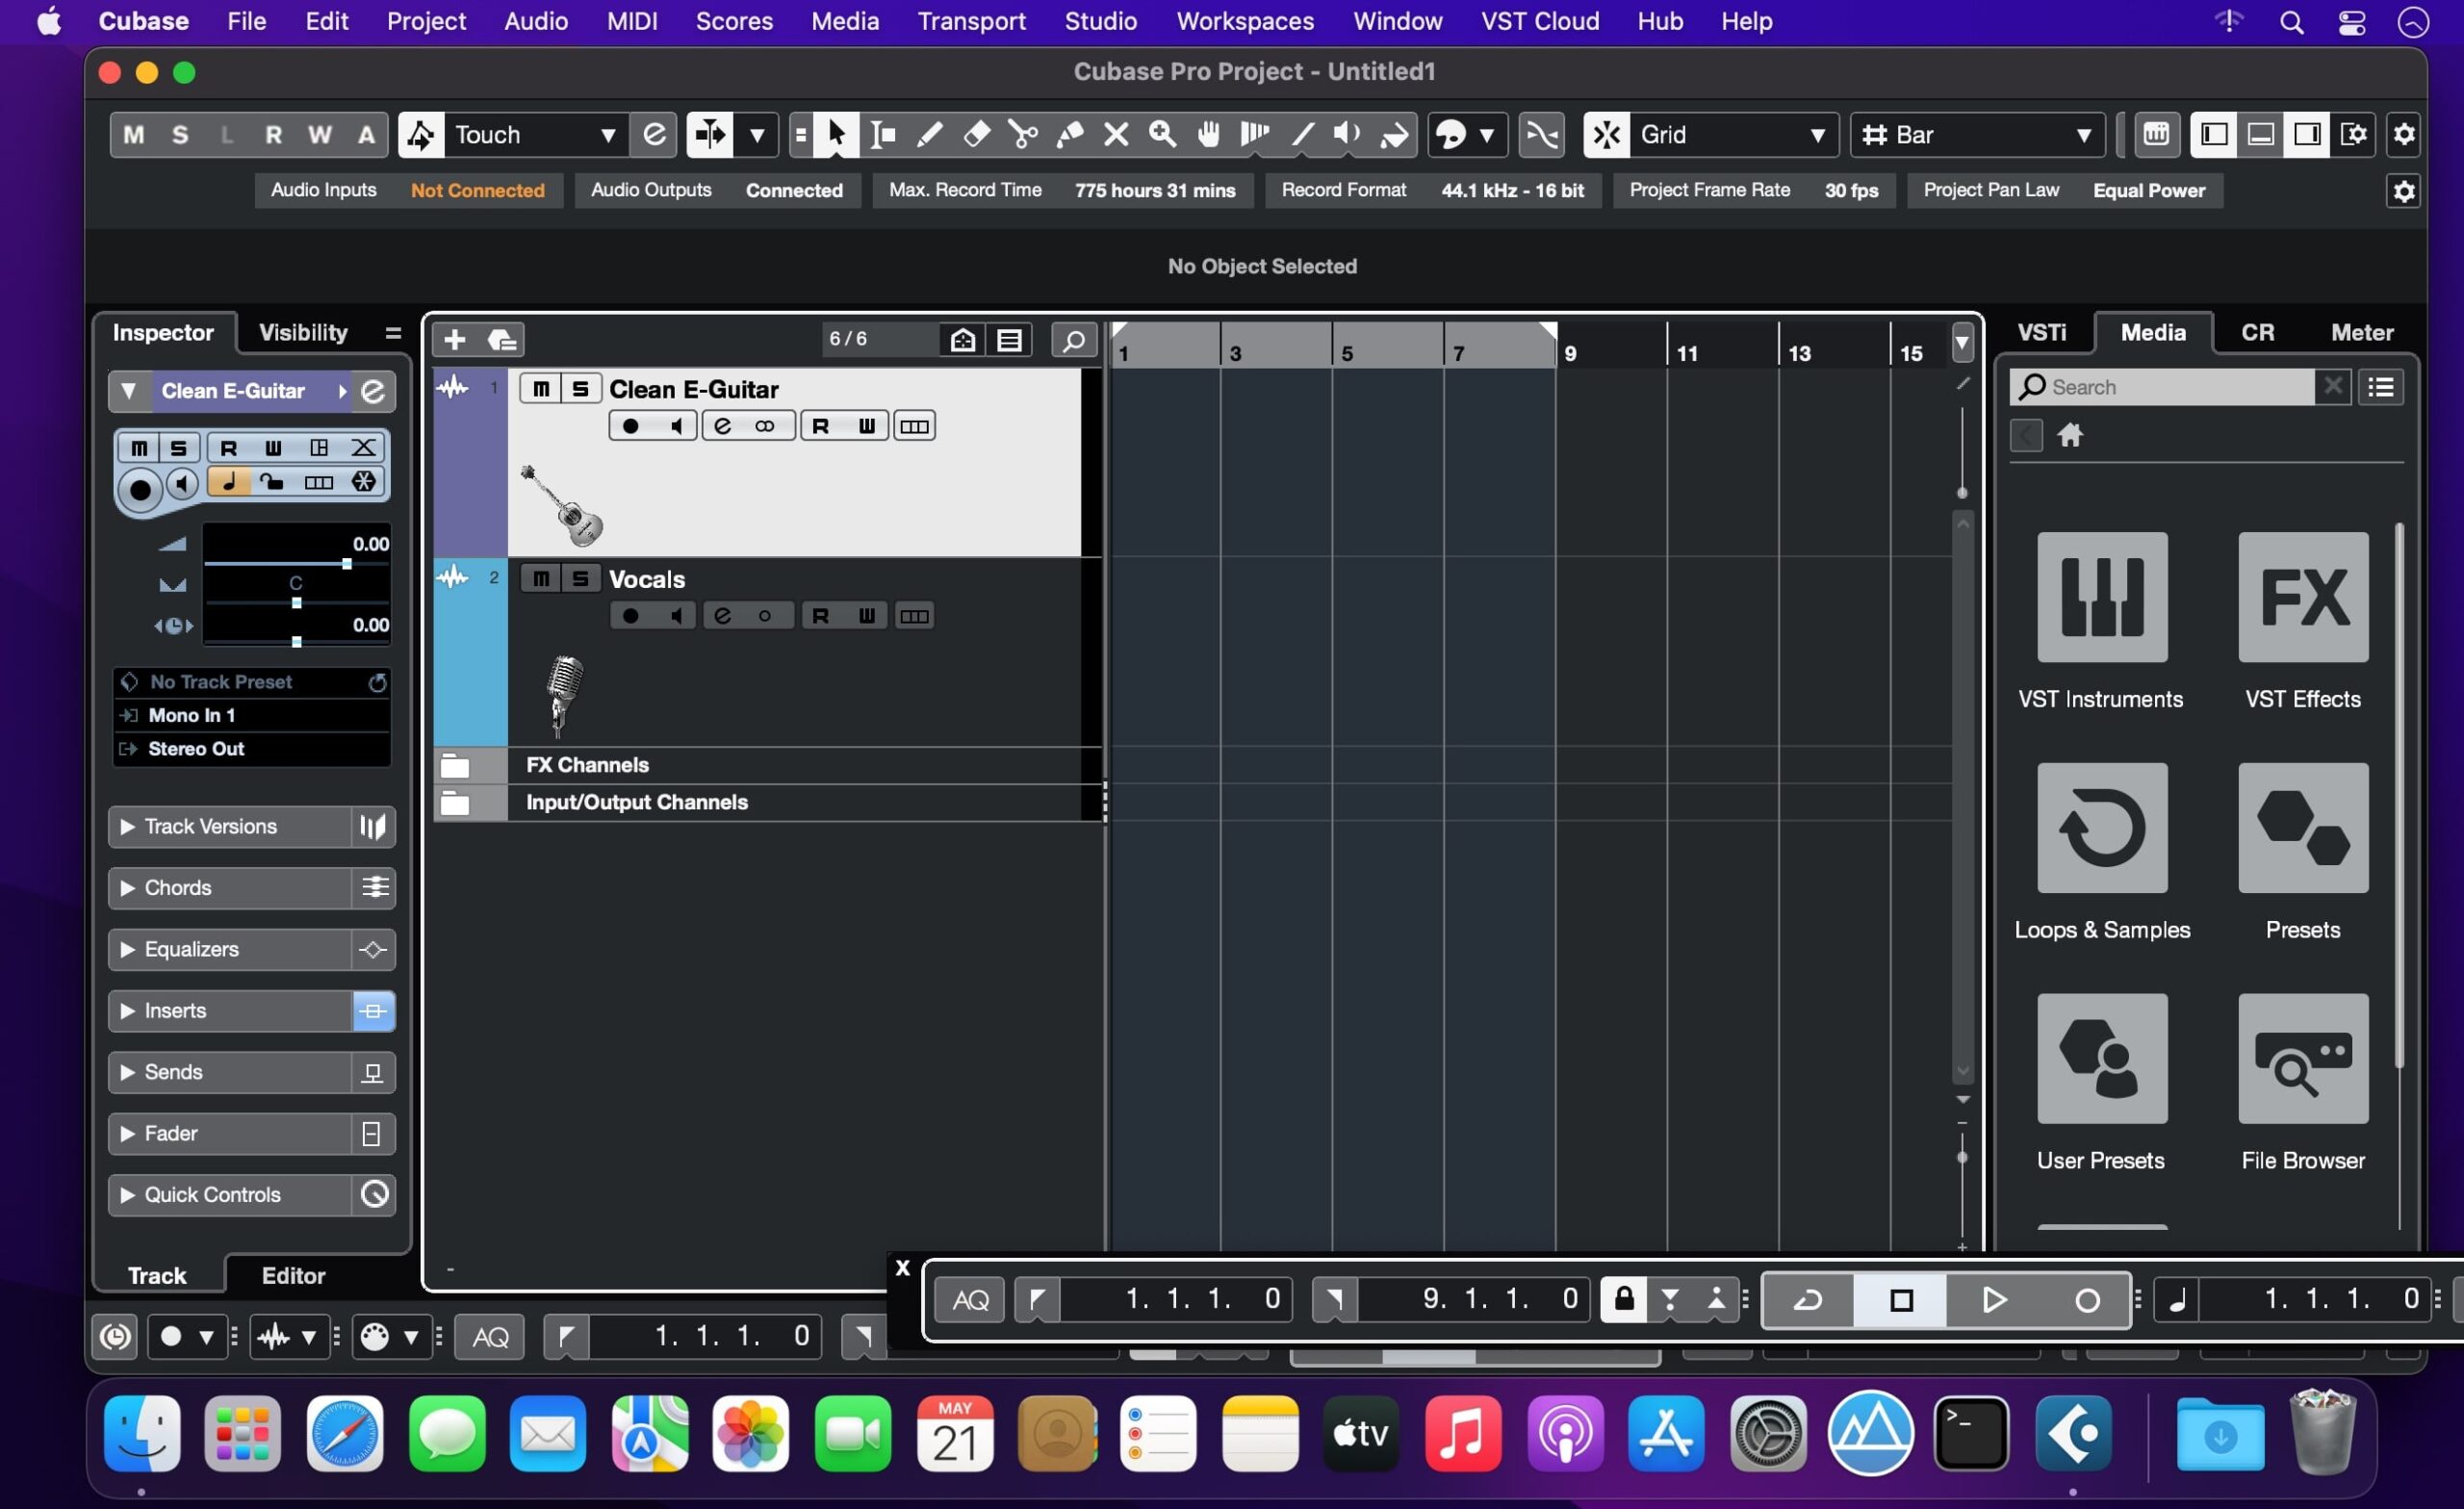Solo the Clean E-Guitar track
This screenshot has height=1509, width=2464.
coord(581,388)
